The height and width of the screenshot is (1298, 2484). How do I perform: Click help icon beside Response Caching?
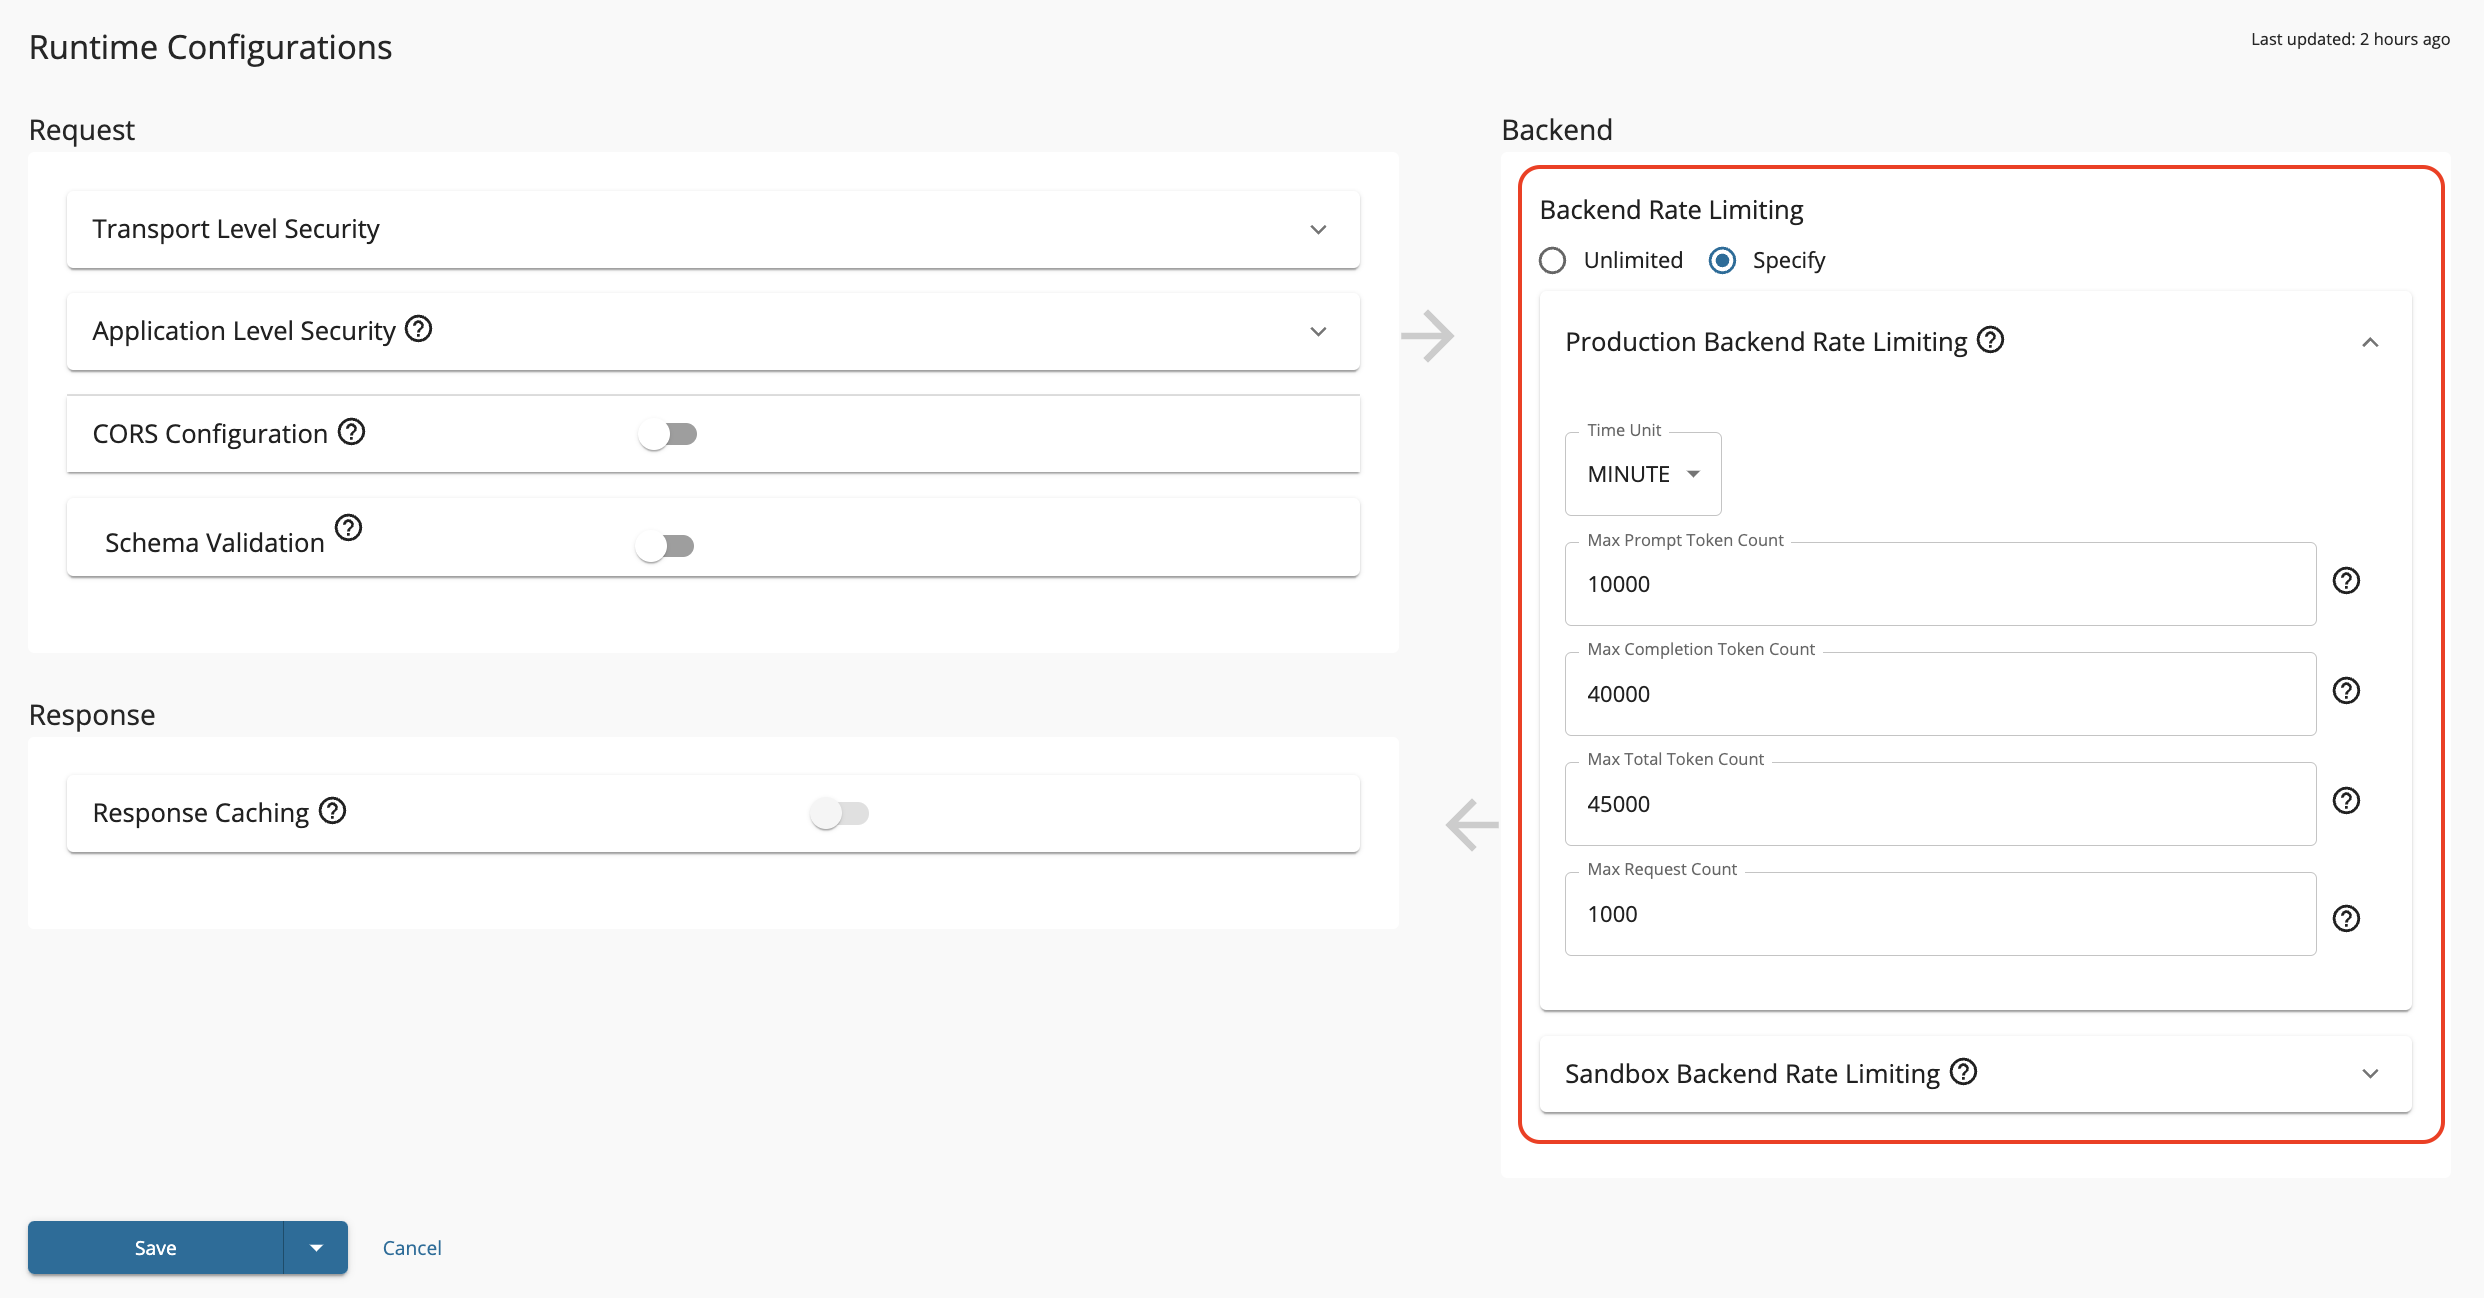pos(332,811)
